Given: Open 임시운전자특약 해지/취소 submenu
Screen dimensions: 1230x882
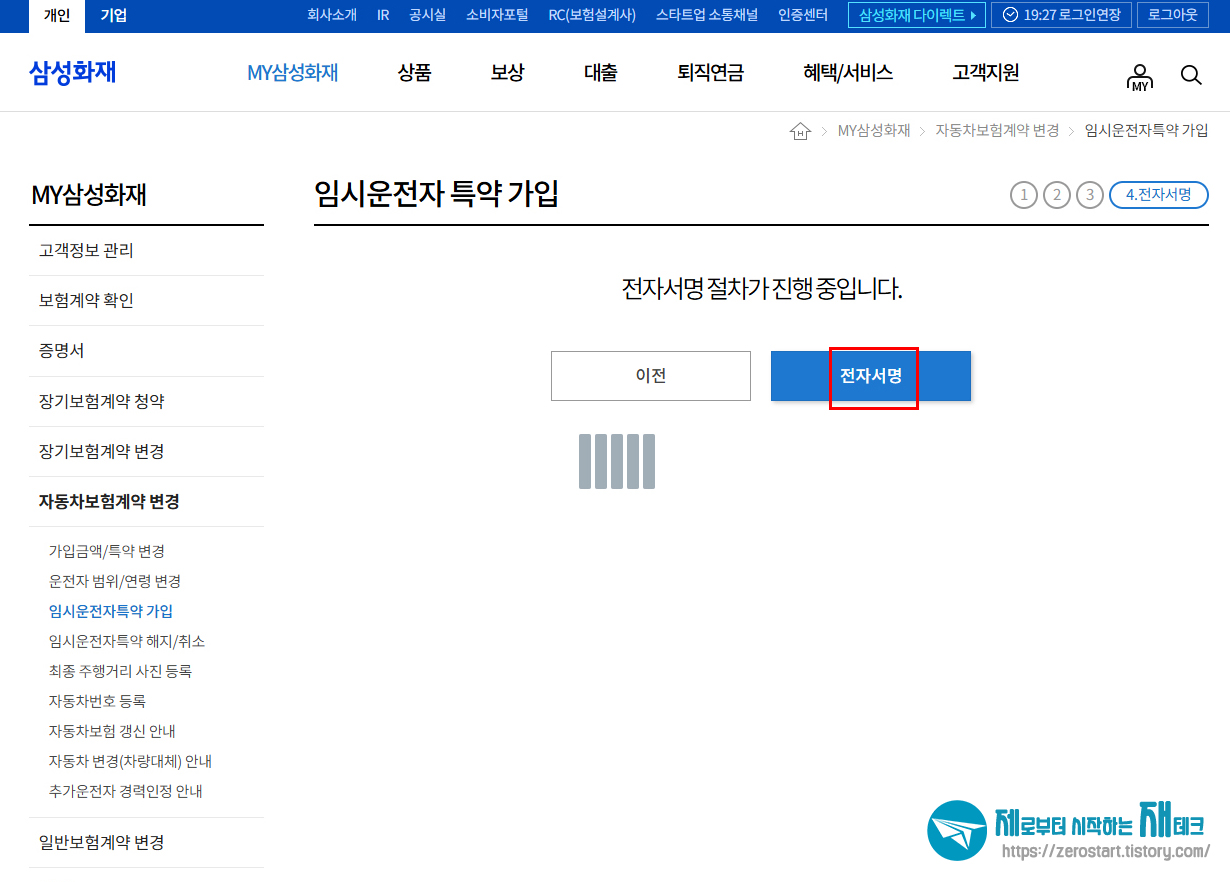Looking at the screenshot, I should click(126, 641).
